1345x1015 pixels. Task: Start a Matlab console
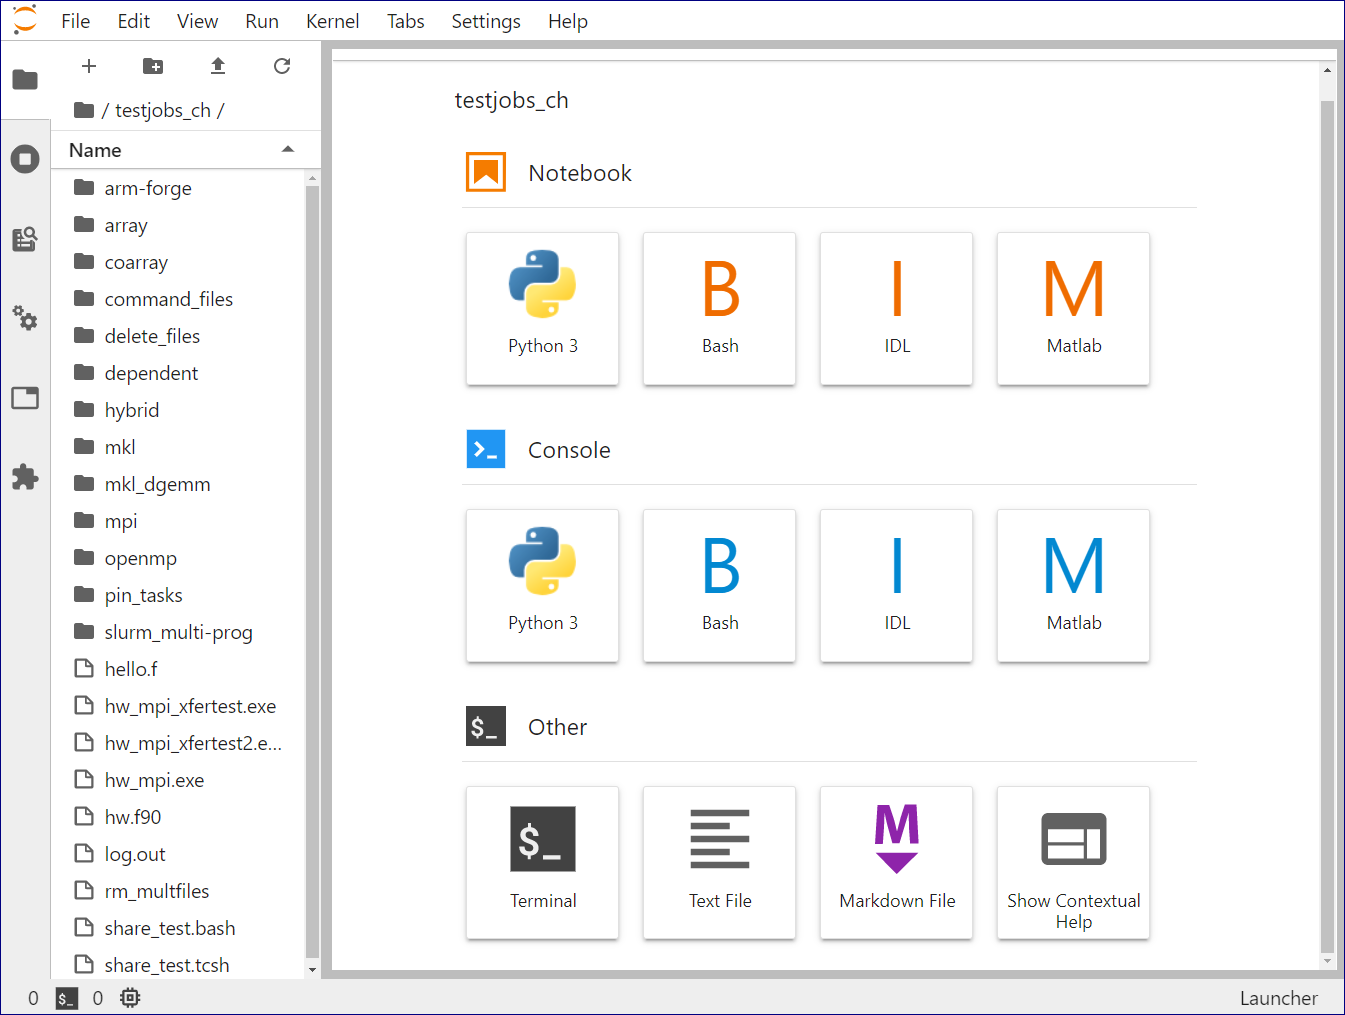coord(1073,585)
